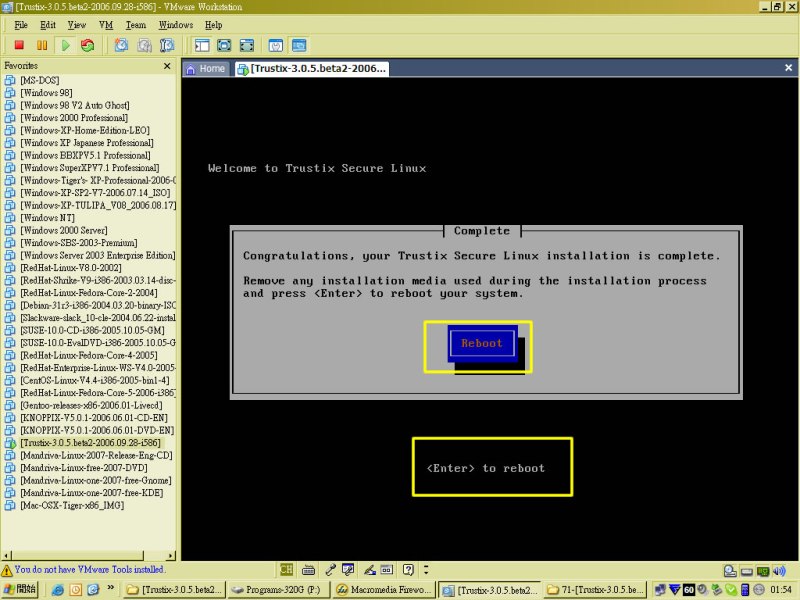
Task: Take a snapshot using the snapshot icon
Action: click(x=121, y=45)
